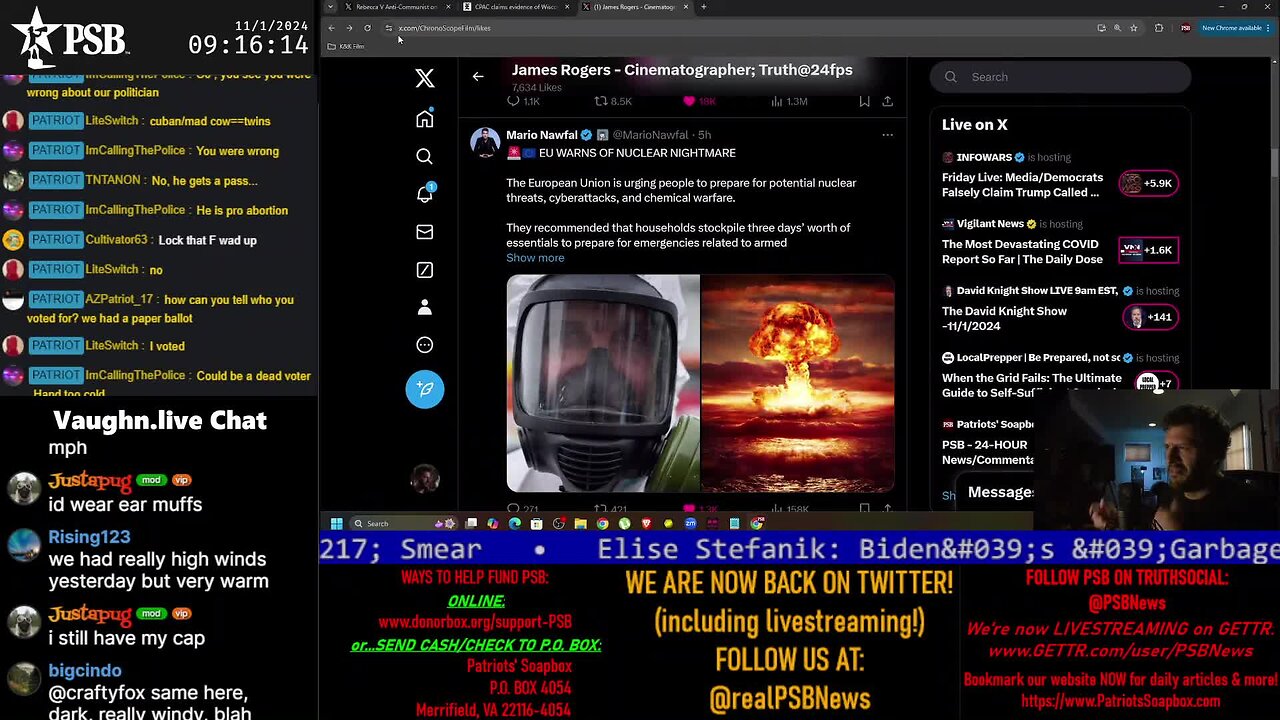Click Cultivator63's username in the top chat
The height and width of the screenshot is (720, 1280).
[x=116, y=240]
